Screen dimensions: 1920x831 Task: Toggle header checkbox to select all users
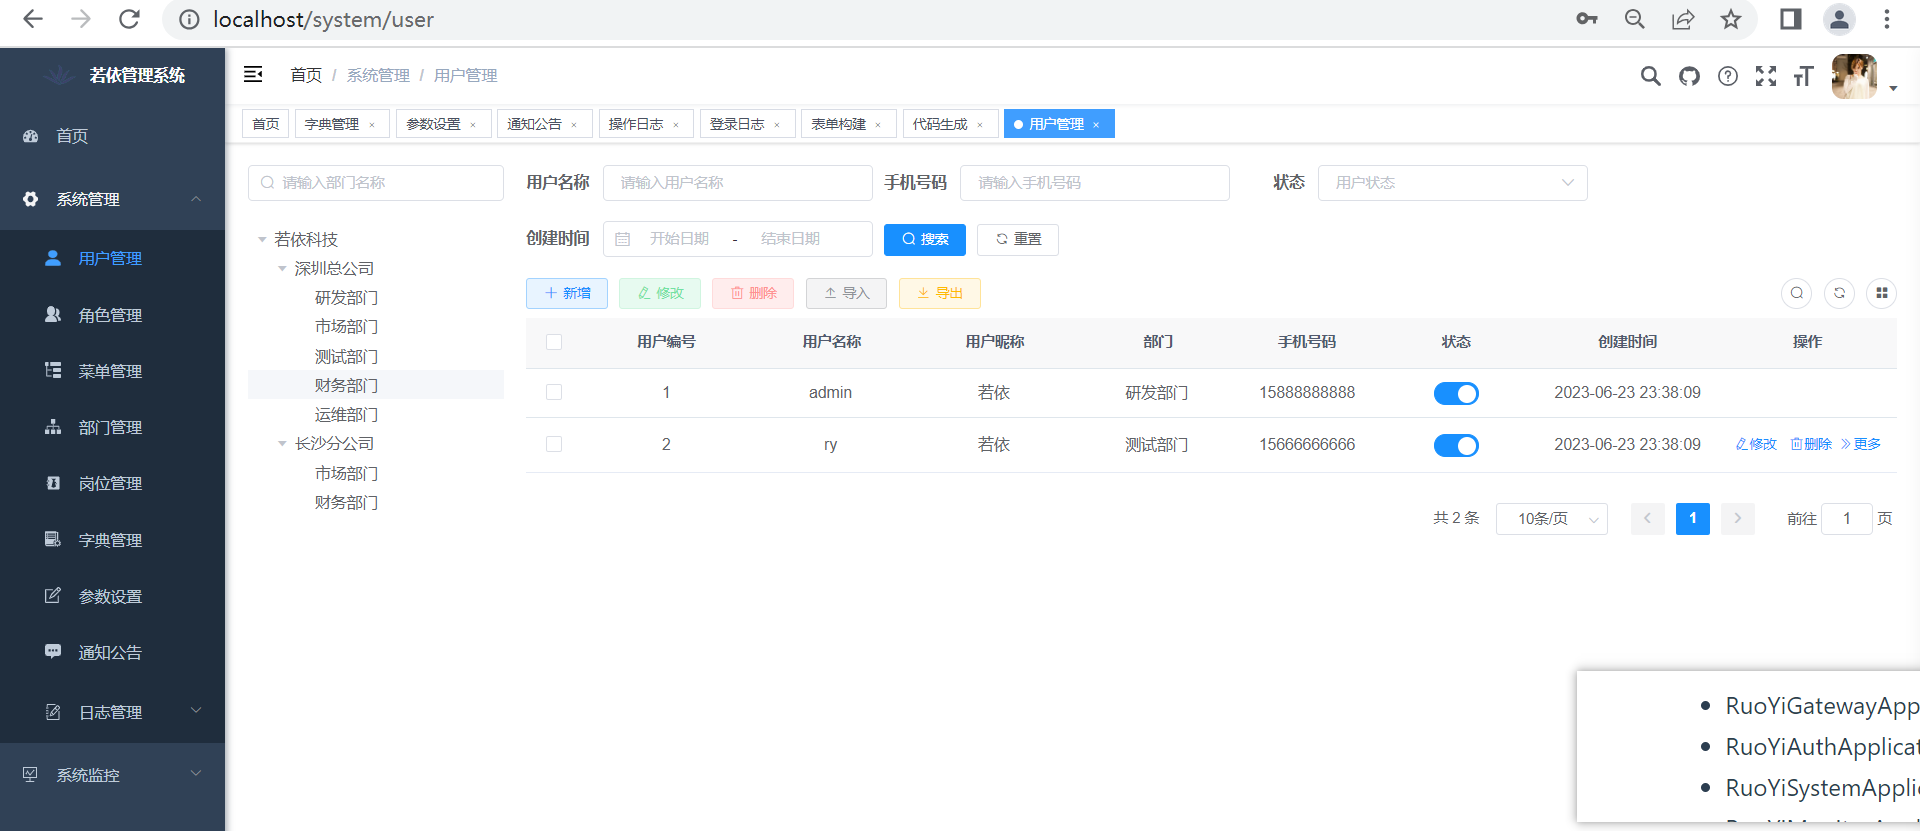tap(554, 342)
